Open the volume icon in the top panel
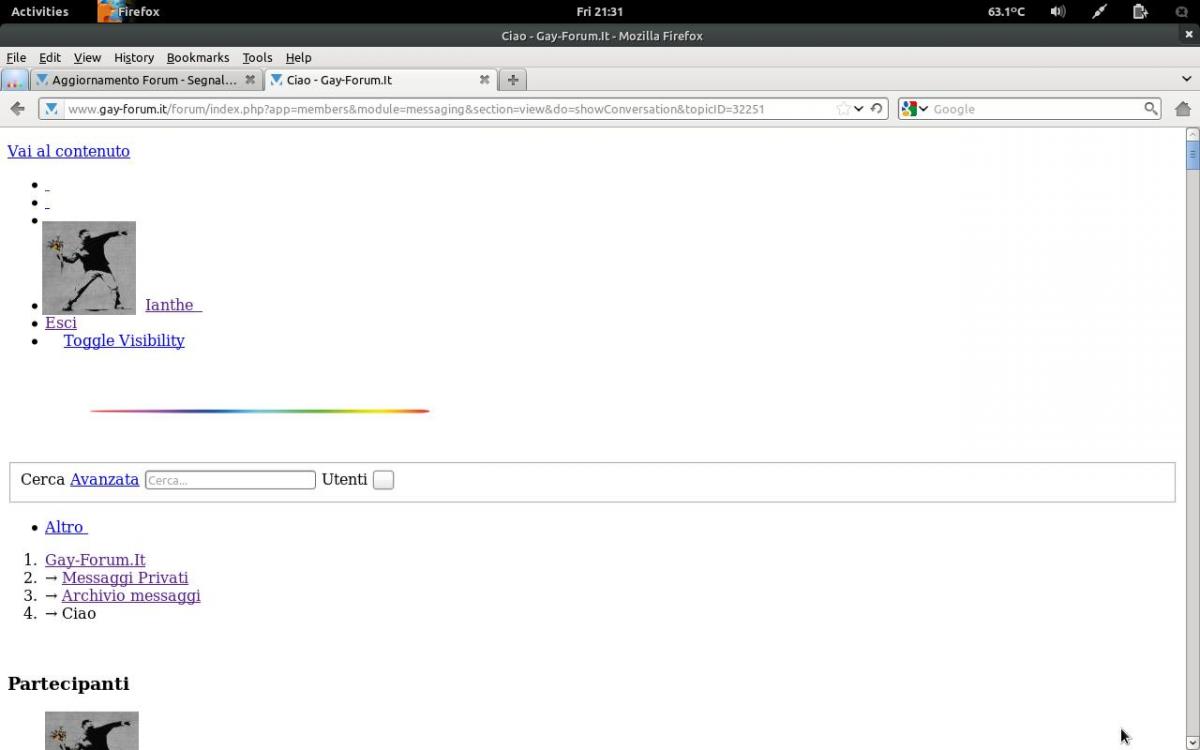This screenshot has width=1200, height=750. [x=1058, y=12]
